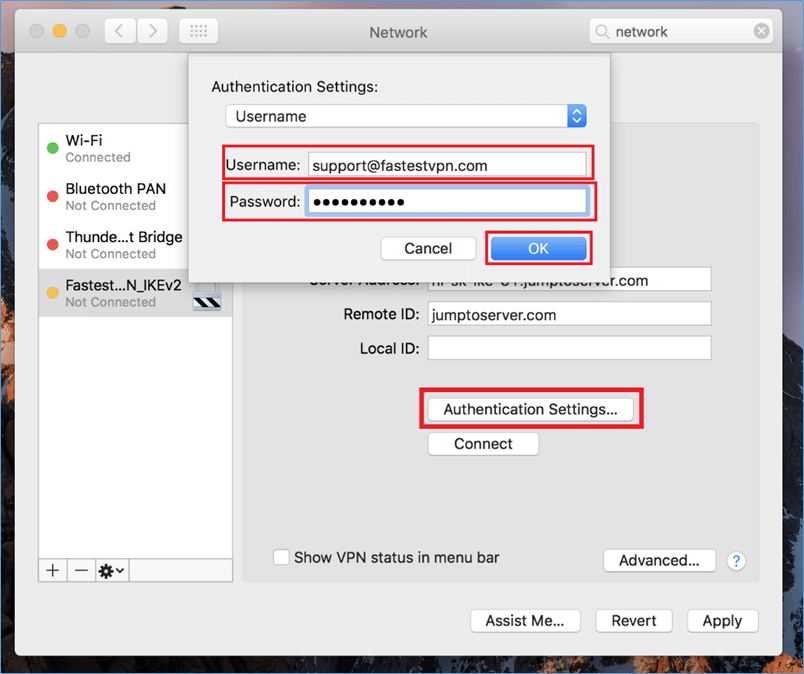Close the Network window
This screenshot has width=804, height=674.
pyautogui.click(x=36, y=31)
